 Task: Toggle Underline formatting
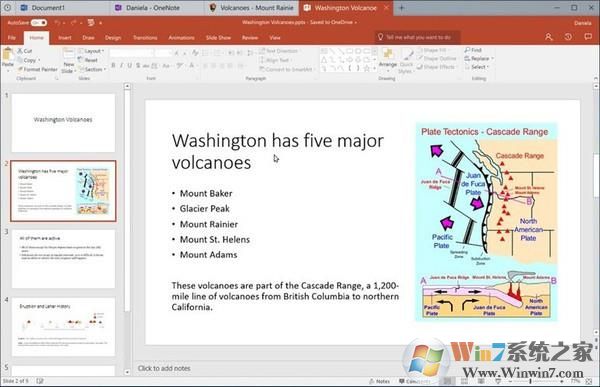point(130,66)
